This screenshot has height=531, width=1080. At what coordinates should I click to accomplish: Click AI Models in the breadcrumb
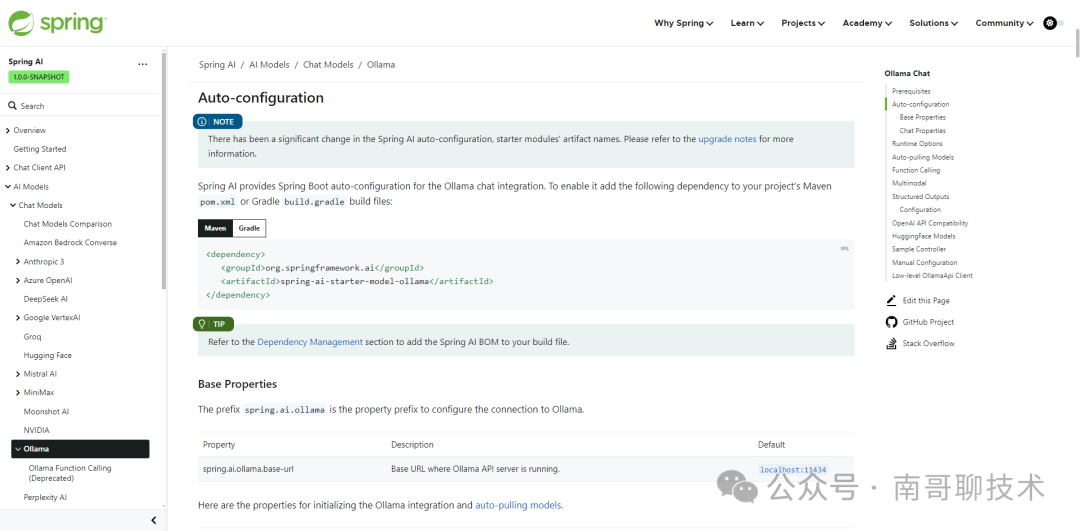point(269,65)
